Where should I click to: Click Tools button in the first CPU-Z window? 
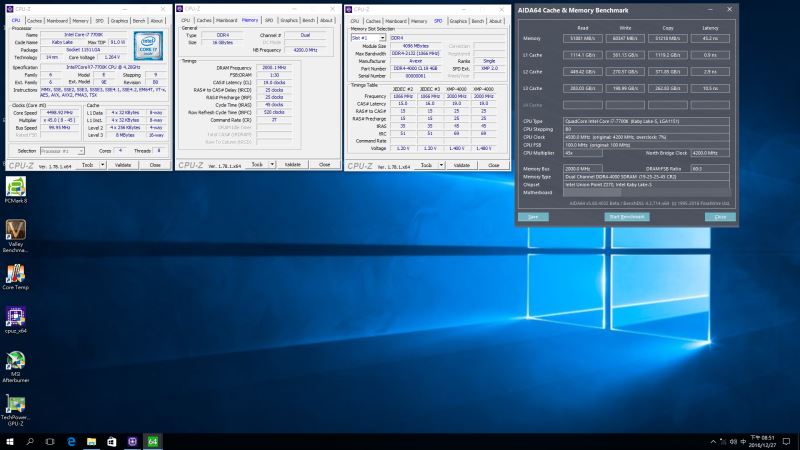tap(88, 165)
